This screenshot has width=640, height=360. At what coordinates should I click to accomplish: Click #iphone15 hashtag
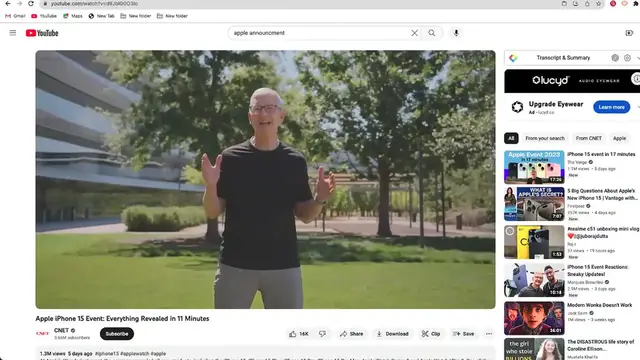pos(107,353)
